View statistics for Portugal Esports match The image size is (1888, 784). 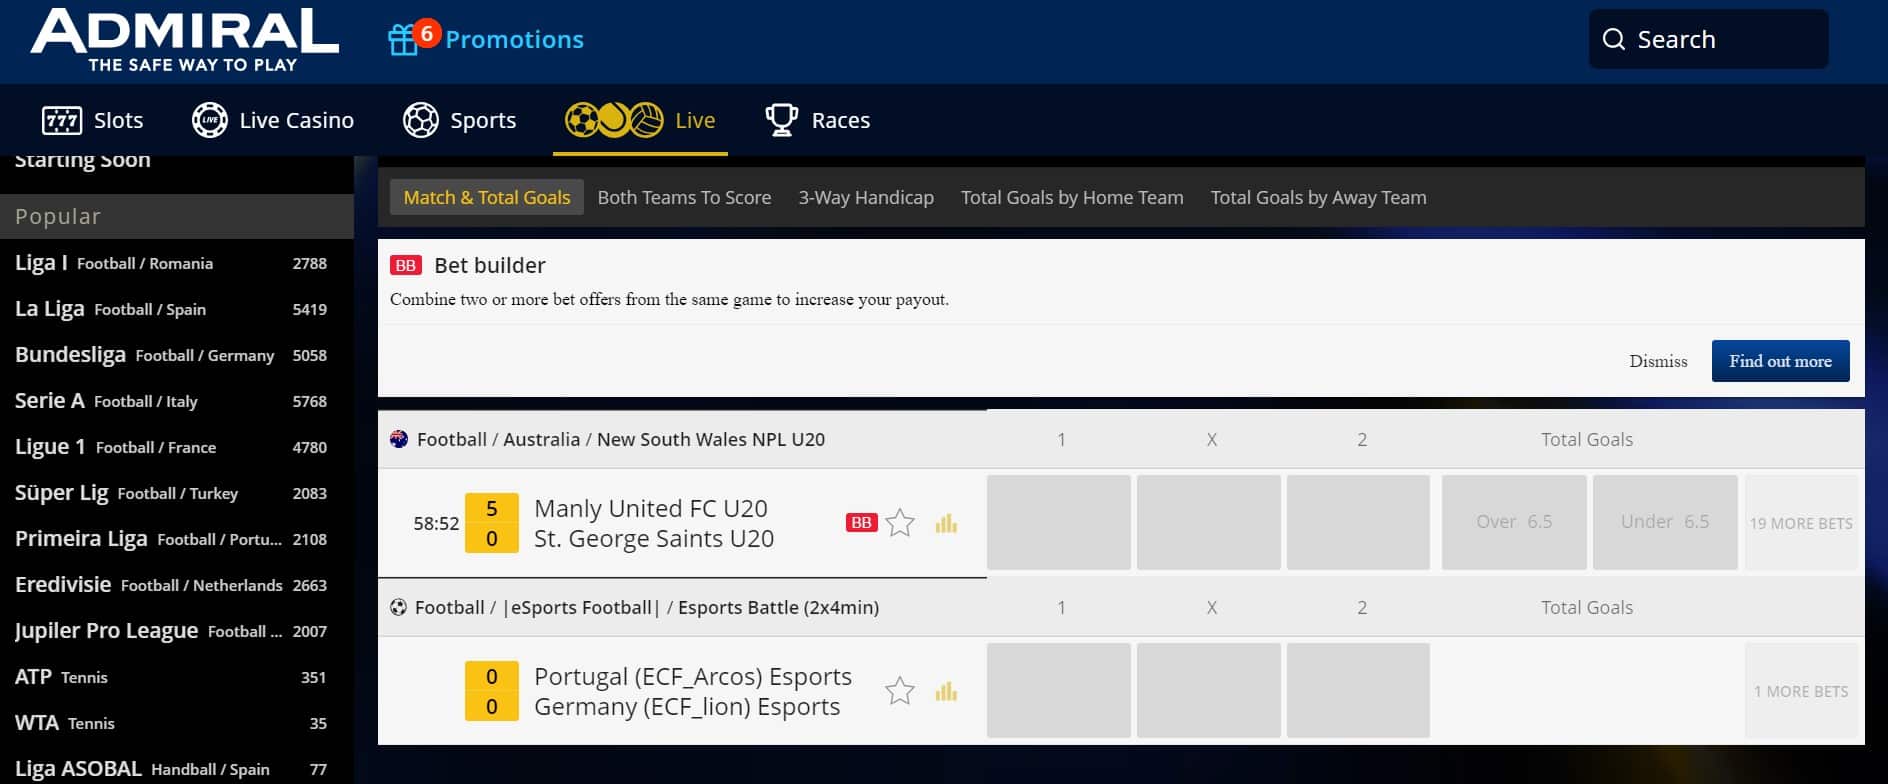pos(946,691)
